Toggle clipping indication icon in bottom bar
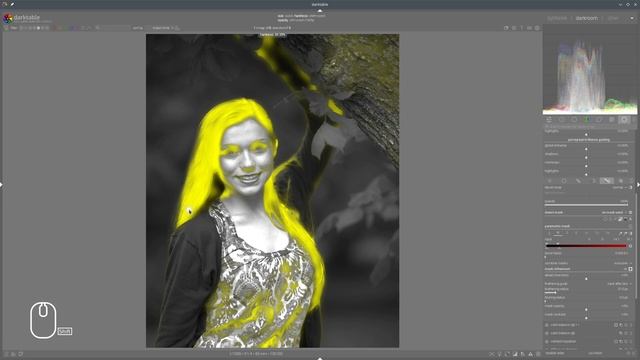The image size is (640, 360). (515, 354)
